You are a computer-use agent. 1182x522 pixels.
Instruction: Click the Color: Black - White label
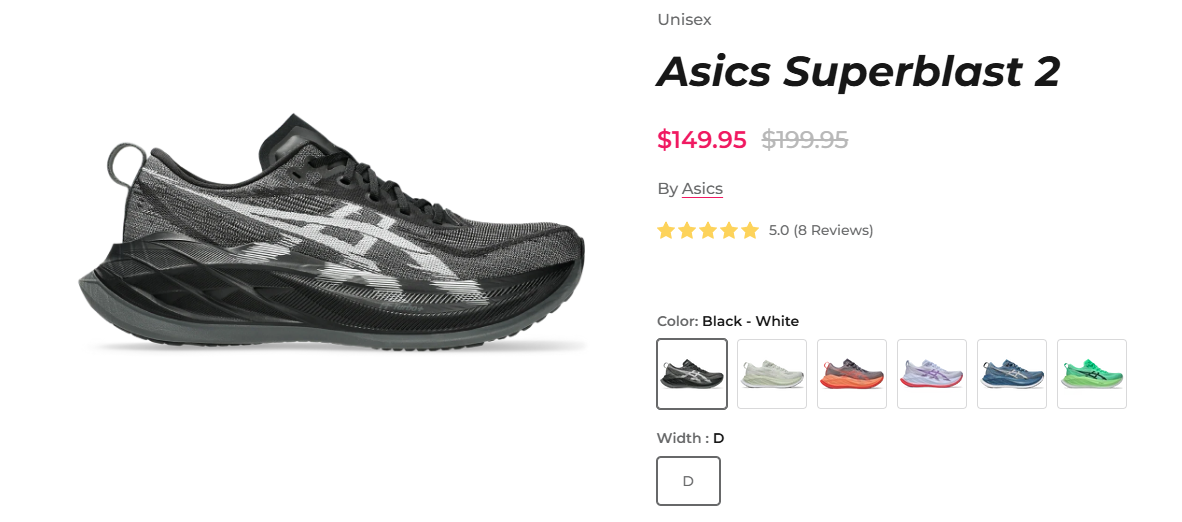tap(728, 321)
